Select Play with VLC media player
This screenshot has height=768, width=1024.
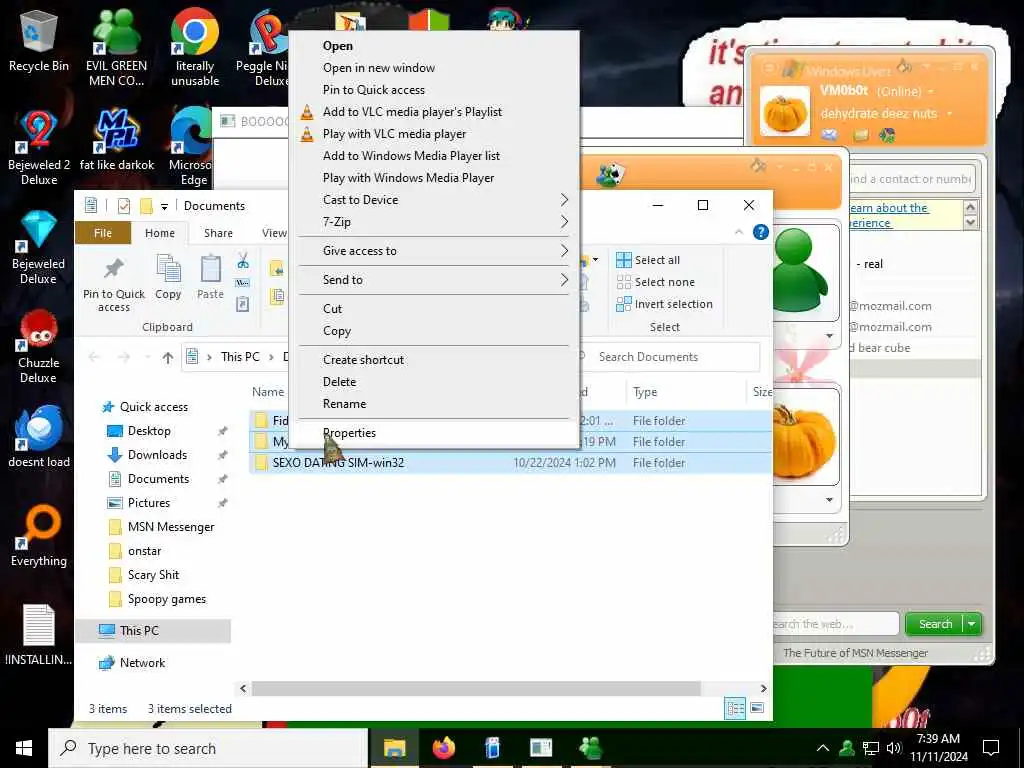[434, 134]
